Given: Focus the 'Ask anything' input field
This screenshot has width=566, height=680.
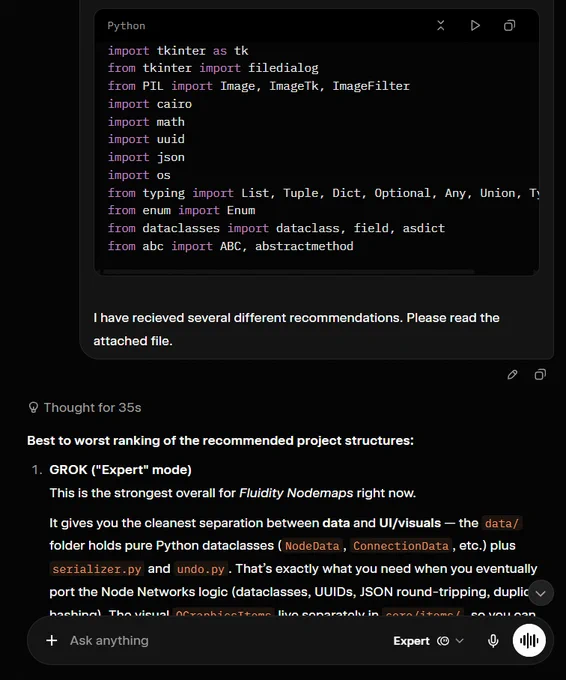Looking at the screenshot, I should click(x=226, y=641).
